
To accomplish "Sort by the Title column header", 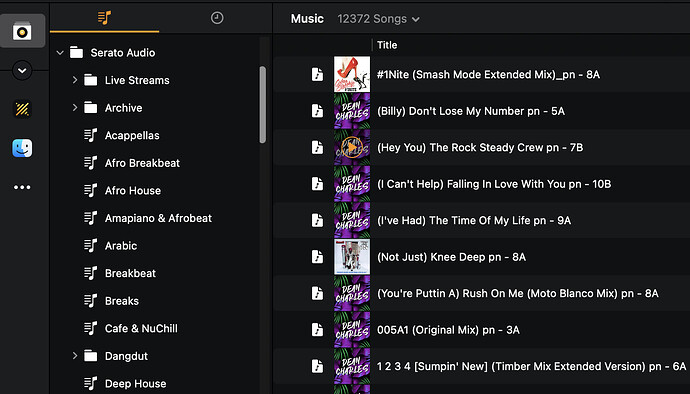I will (x=387, y=45).
